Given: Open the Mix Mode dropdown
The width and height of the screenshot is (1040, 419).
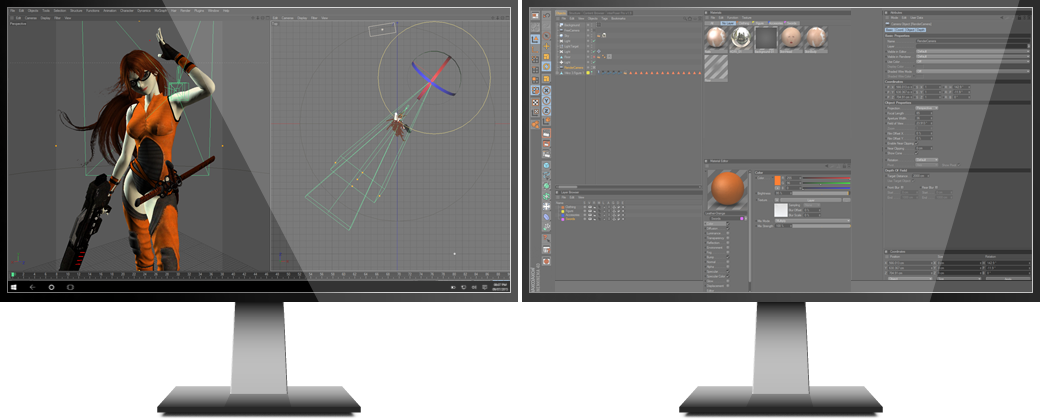Looking at the screenshot, I should coord(812,221).
